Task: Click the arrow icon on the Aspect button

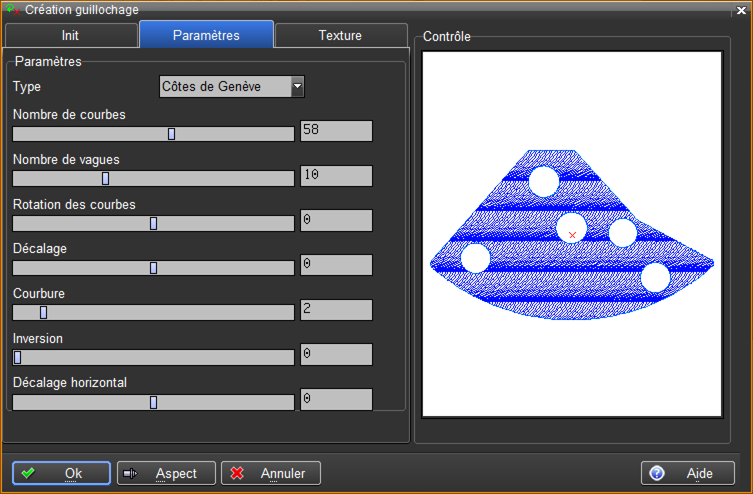Action: tap(130, 474)
